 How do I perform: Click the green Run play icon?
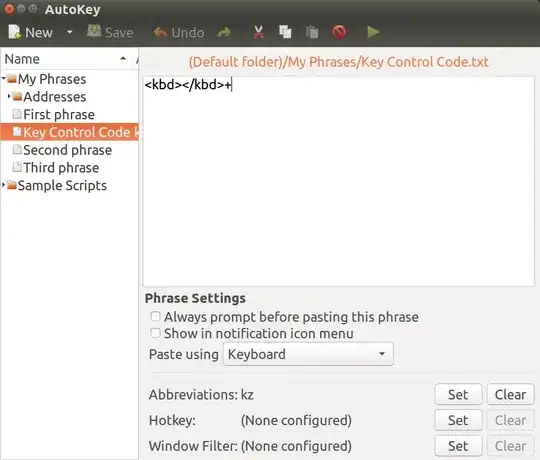[x=373, y=32]
